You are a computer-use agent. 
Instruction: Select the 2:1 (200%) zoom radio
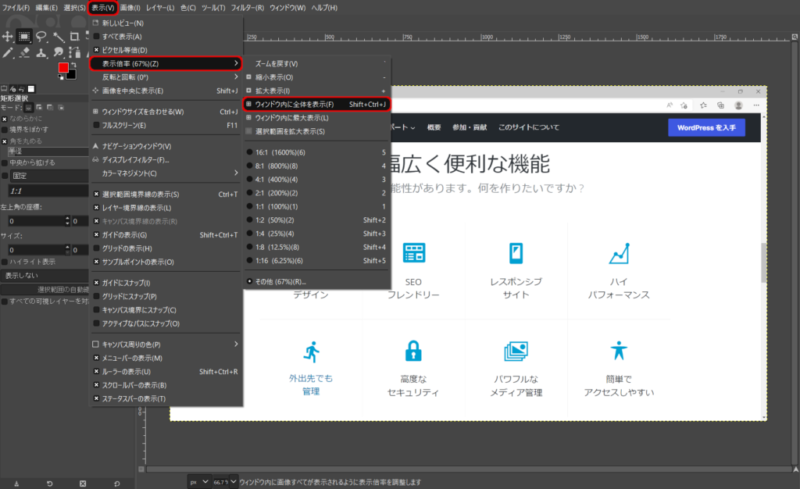point(249,193)
